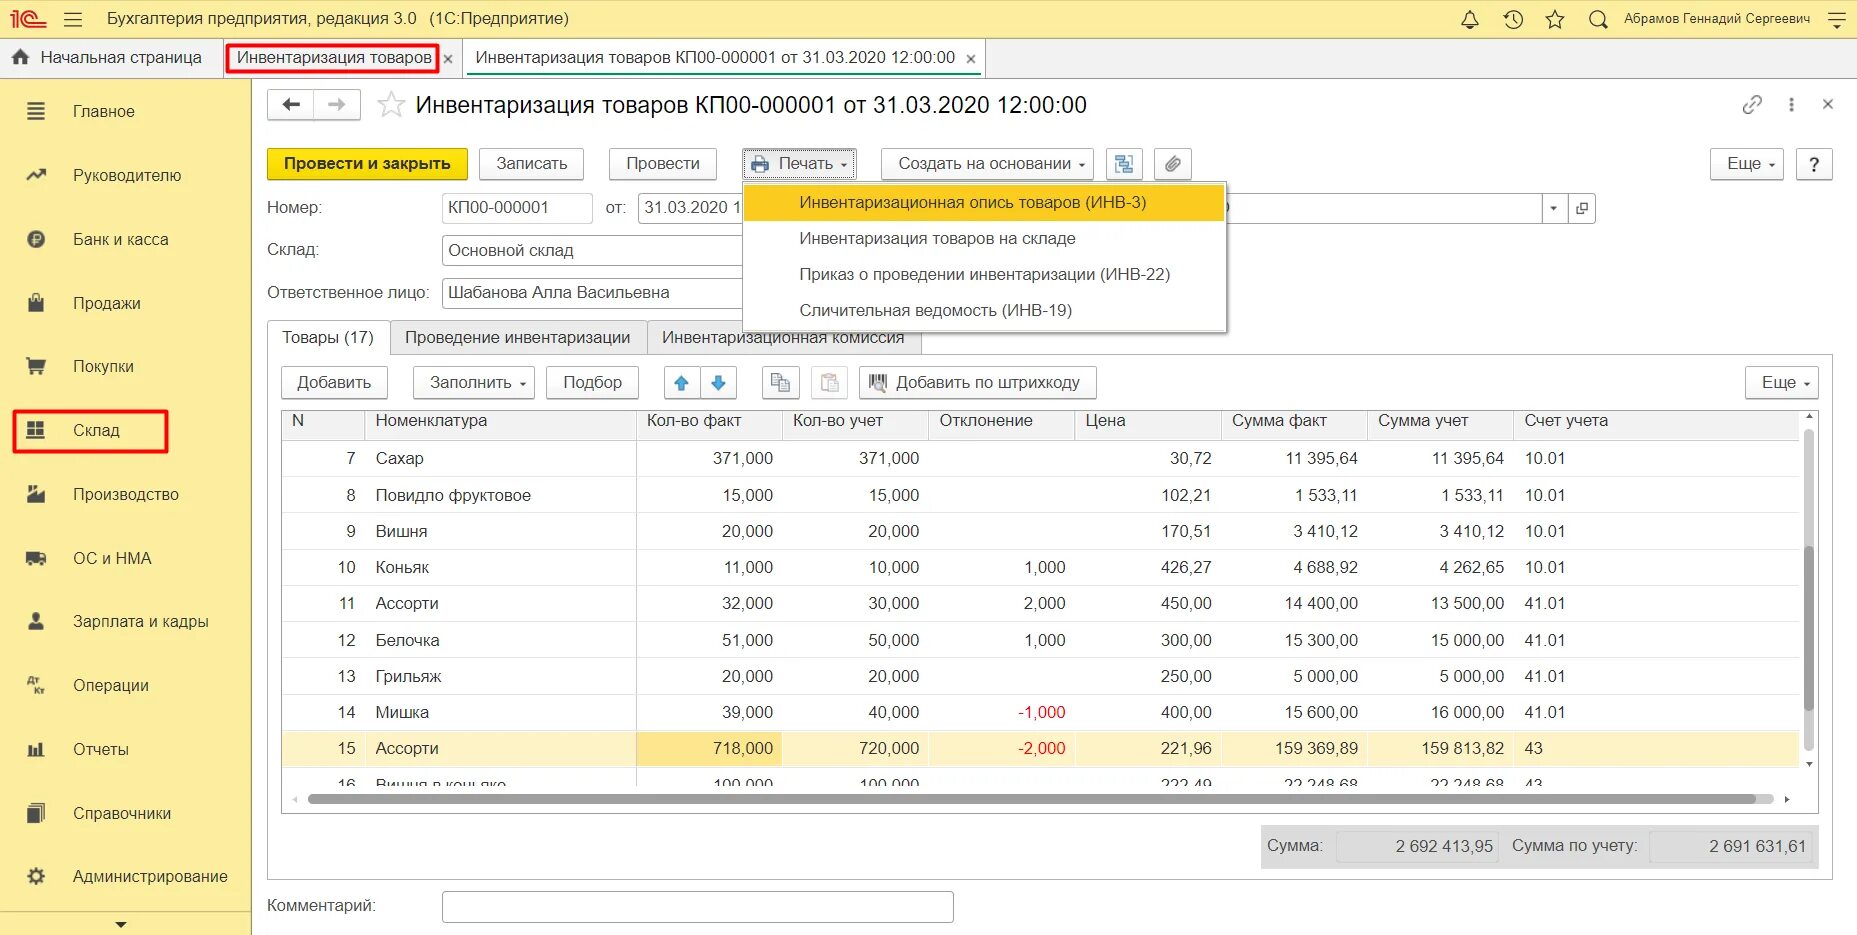The width and height of the screenshot is (1857, 935).
Task: Open the global search magnifier
Action: coord(1598,19)
